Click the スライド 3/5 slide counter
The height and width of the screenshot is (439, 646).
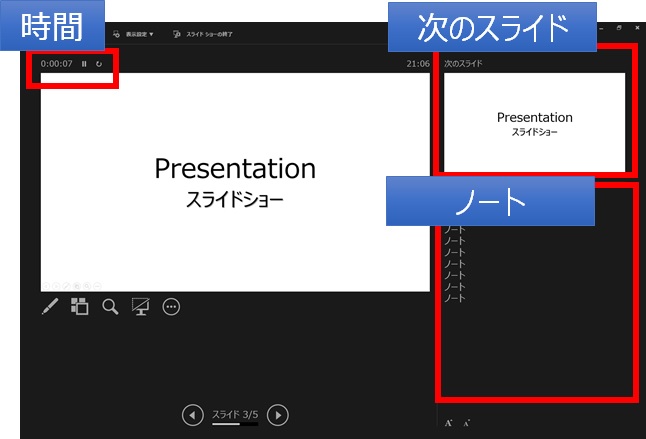235,412
